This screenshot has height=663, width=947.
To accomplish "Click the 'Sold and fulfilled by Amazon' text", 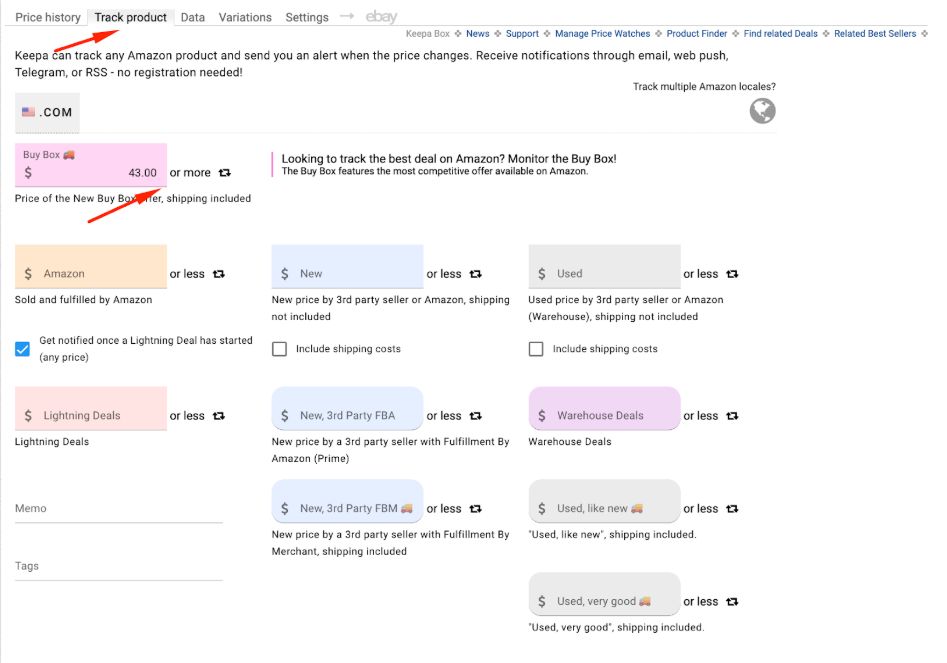I will tap(83, 300).
